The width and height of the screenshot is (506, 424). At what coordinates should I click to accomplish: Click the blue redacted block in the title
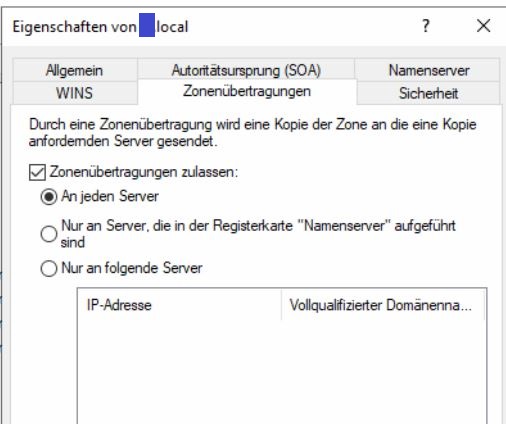point(147,25)
